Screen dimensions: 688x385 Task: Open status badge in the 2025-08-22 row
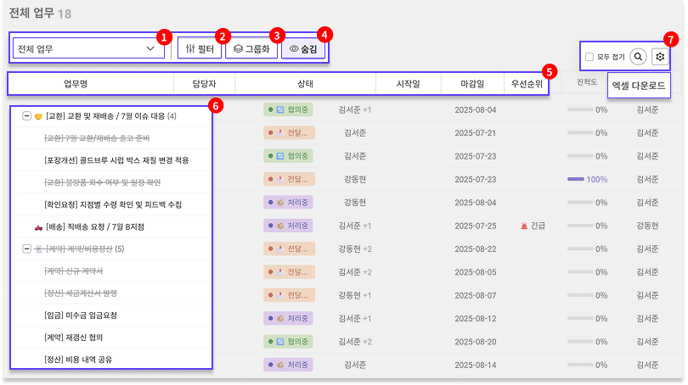(289, 249)
